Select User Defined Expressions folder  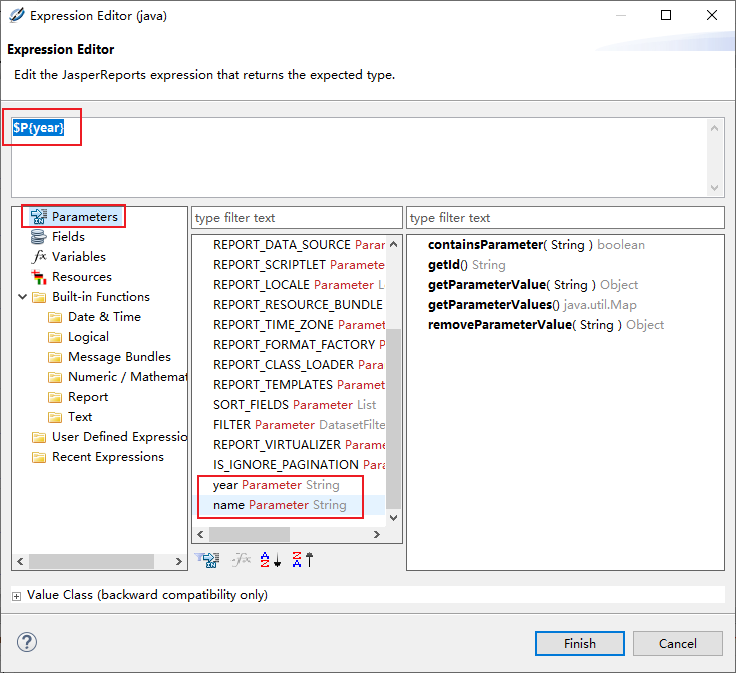120,437
